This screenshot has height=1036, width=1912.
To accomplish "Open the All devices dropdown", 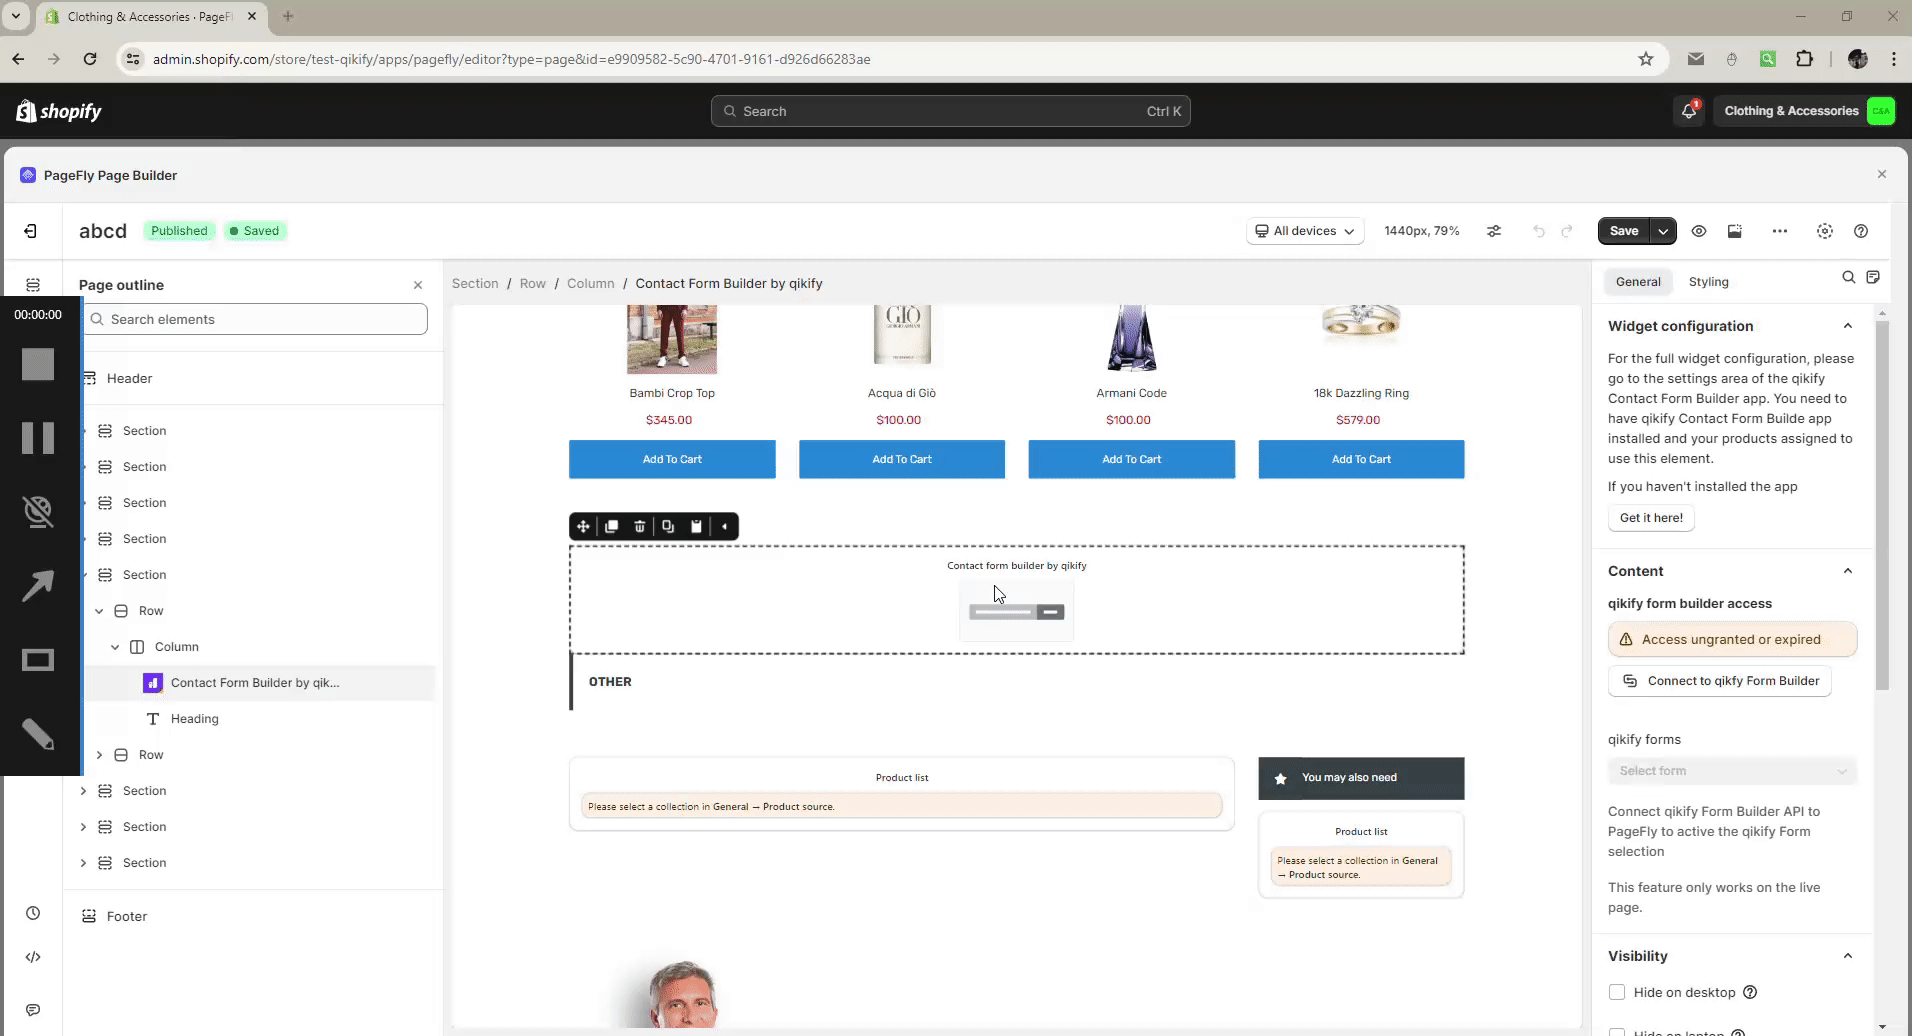I will [x=1305, y=231].
